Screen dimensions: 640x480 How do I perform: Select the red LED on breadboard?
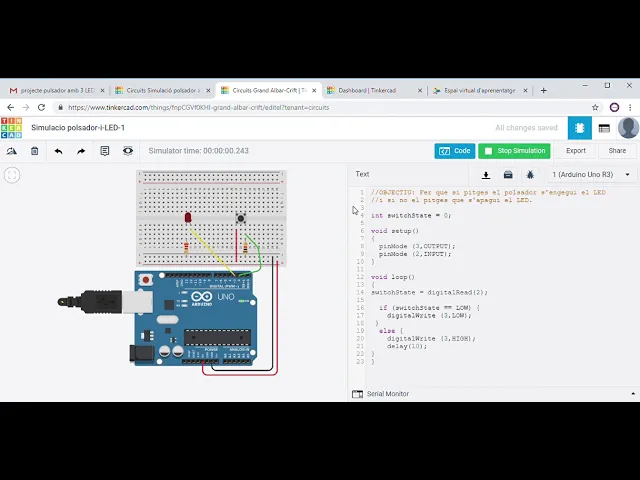188,218
